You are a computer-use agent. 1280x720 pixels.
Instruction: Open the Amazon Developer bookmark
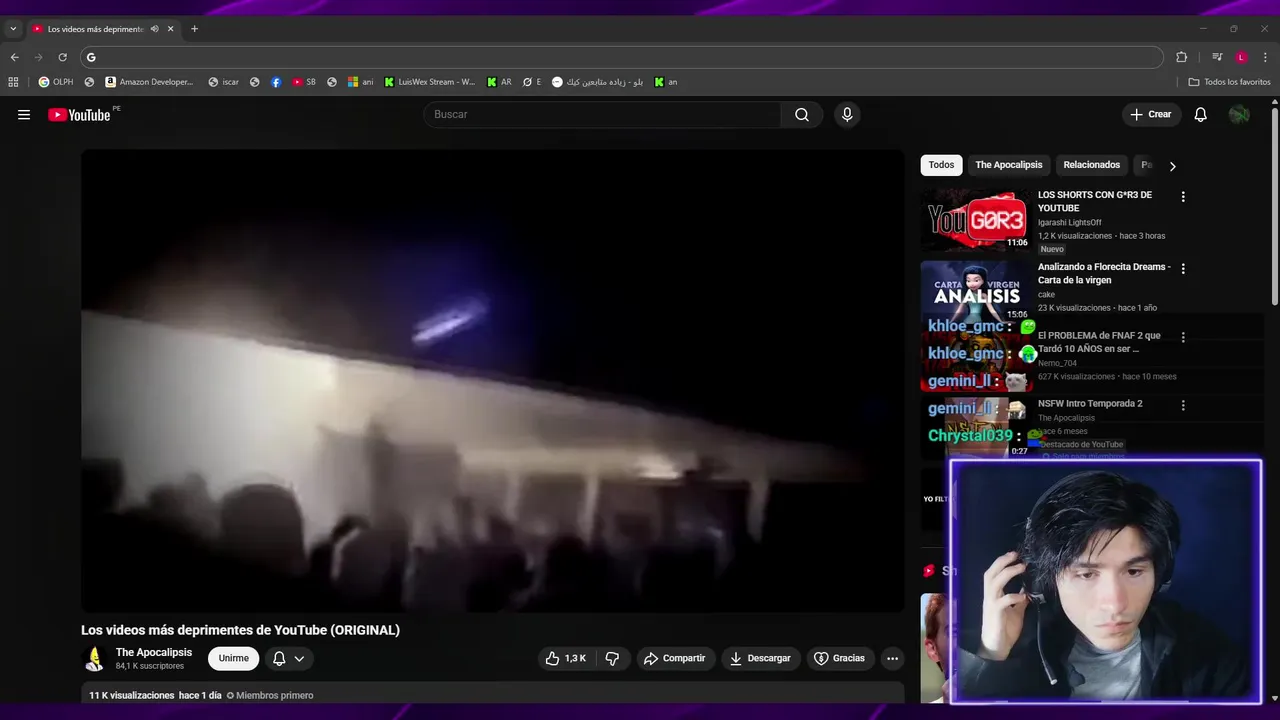[x=149, y=82]
